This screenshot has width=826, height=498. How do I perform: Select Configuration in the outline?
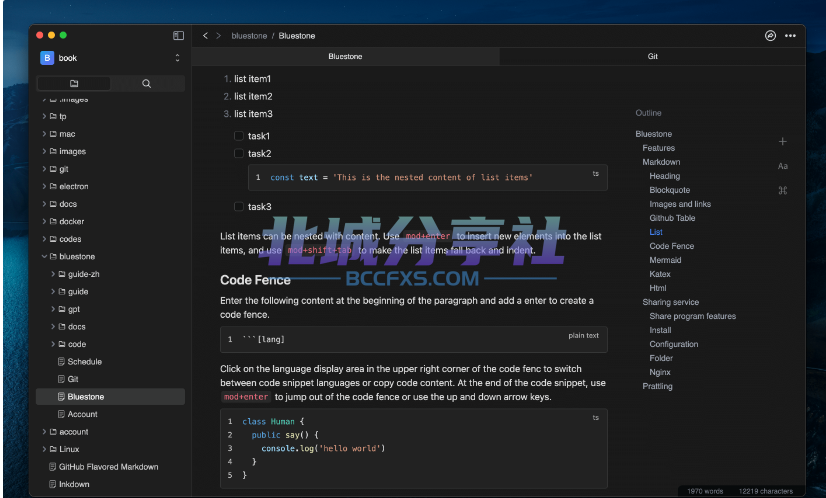coord(674,344)
